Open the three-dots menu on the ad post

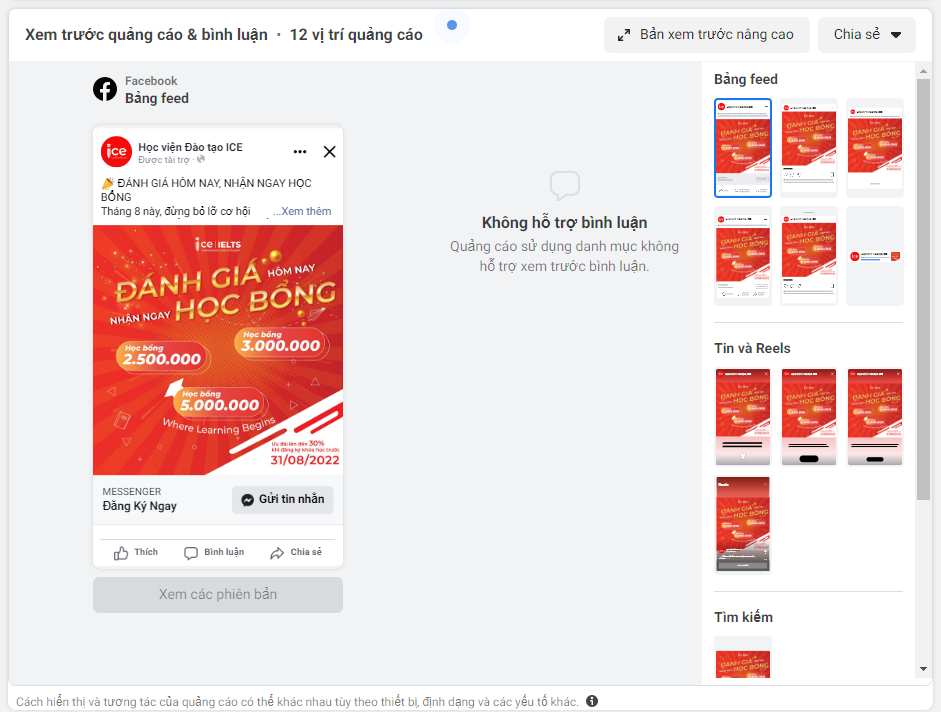pyautogui.click(x=300, y=152)
